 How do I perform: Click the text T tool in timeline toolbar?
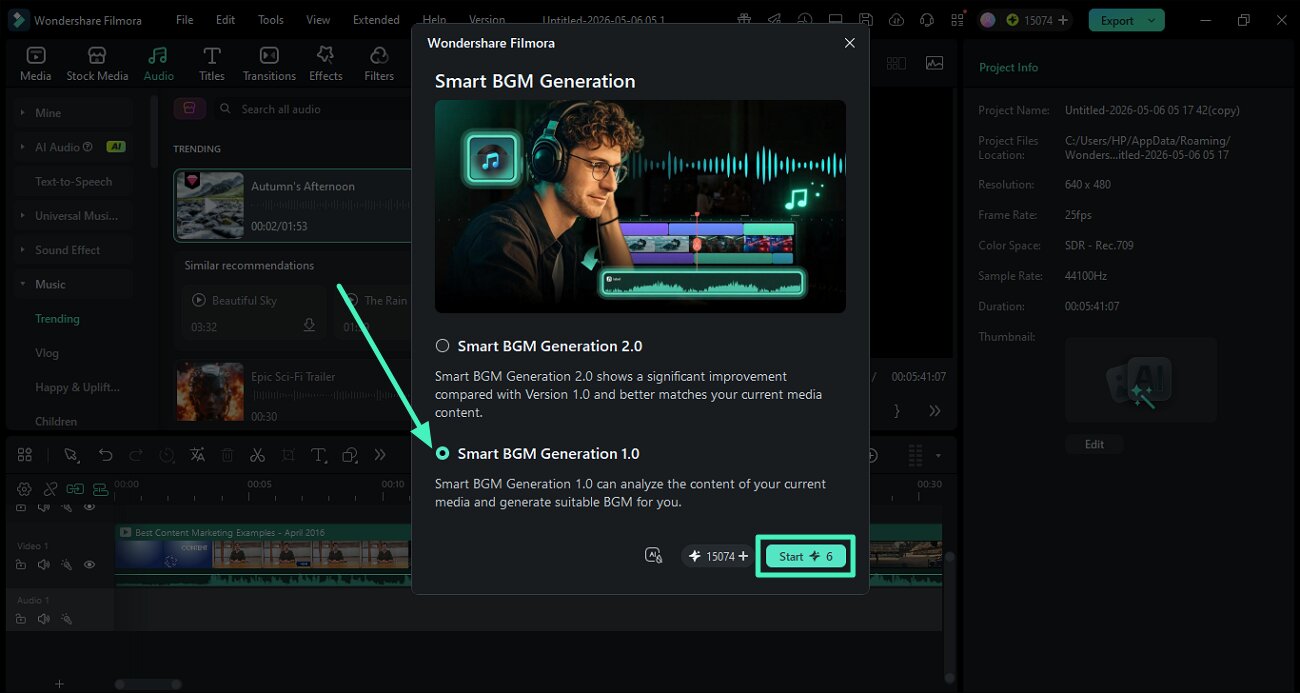(319, 455)
